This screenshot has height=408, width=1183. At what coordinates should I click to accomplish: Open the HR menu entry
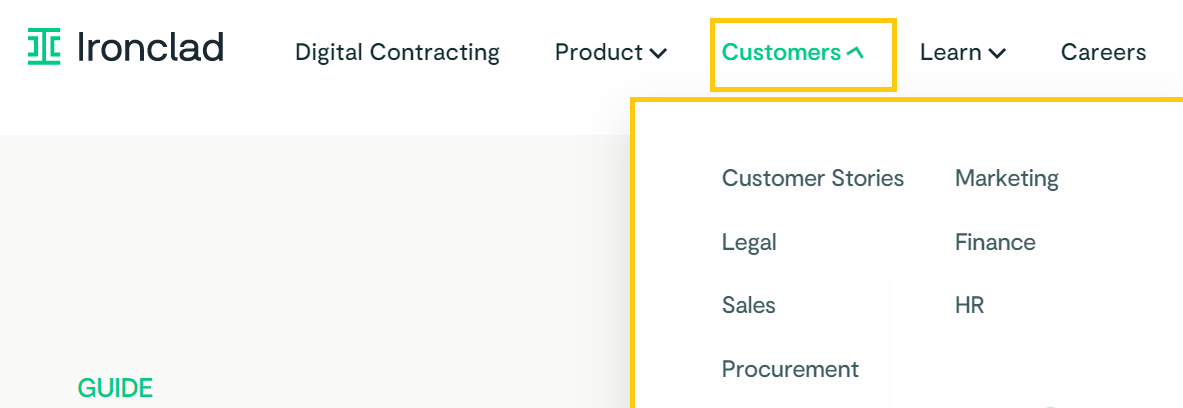pyautogui.click(x=969, y=305)
